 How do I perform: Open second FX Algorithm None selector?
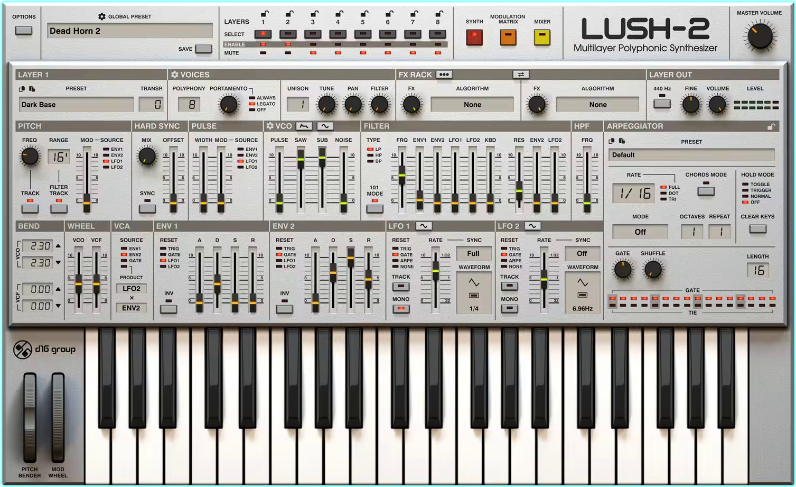point(598,105)
